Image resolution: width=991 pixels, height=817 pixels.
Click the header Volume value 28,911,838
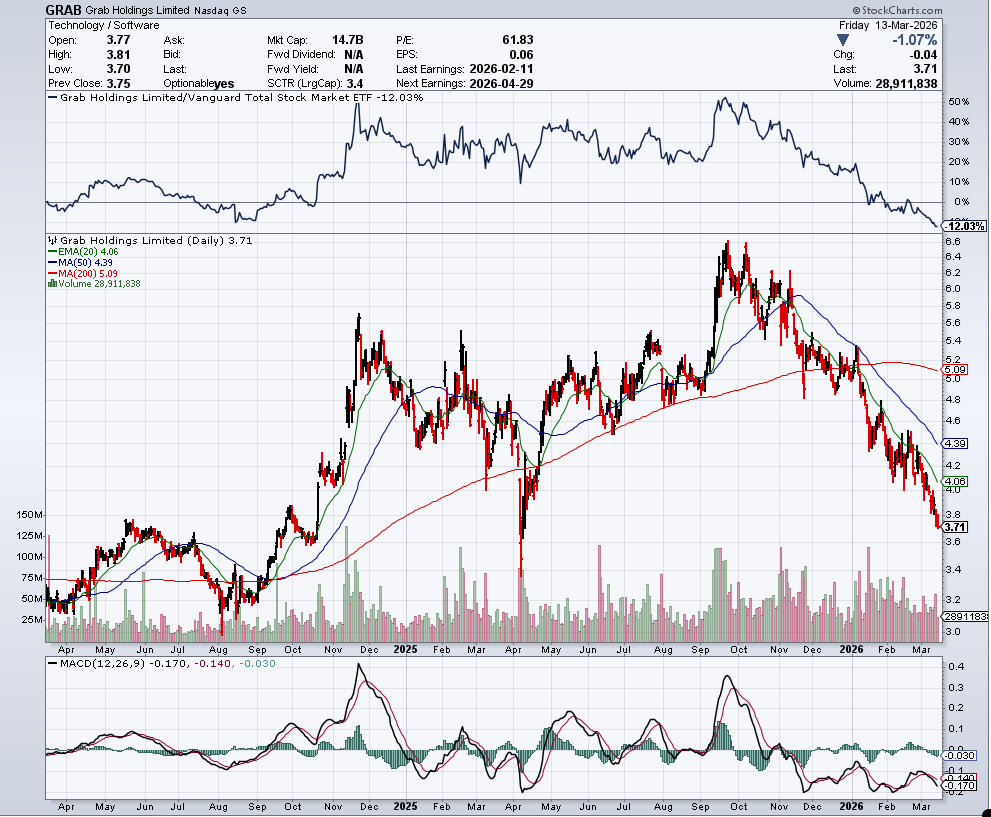tap(906, 83)
